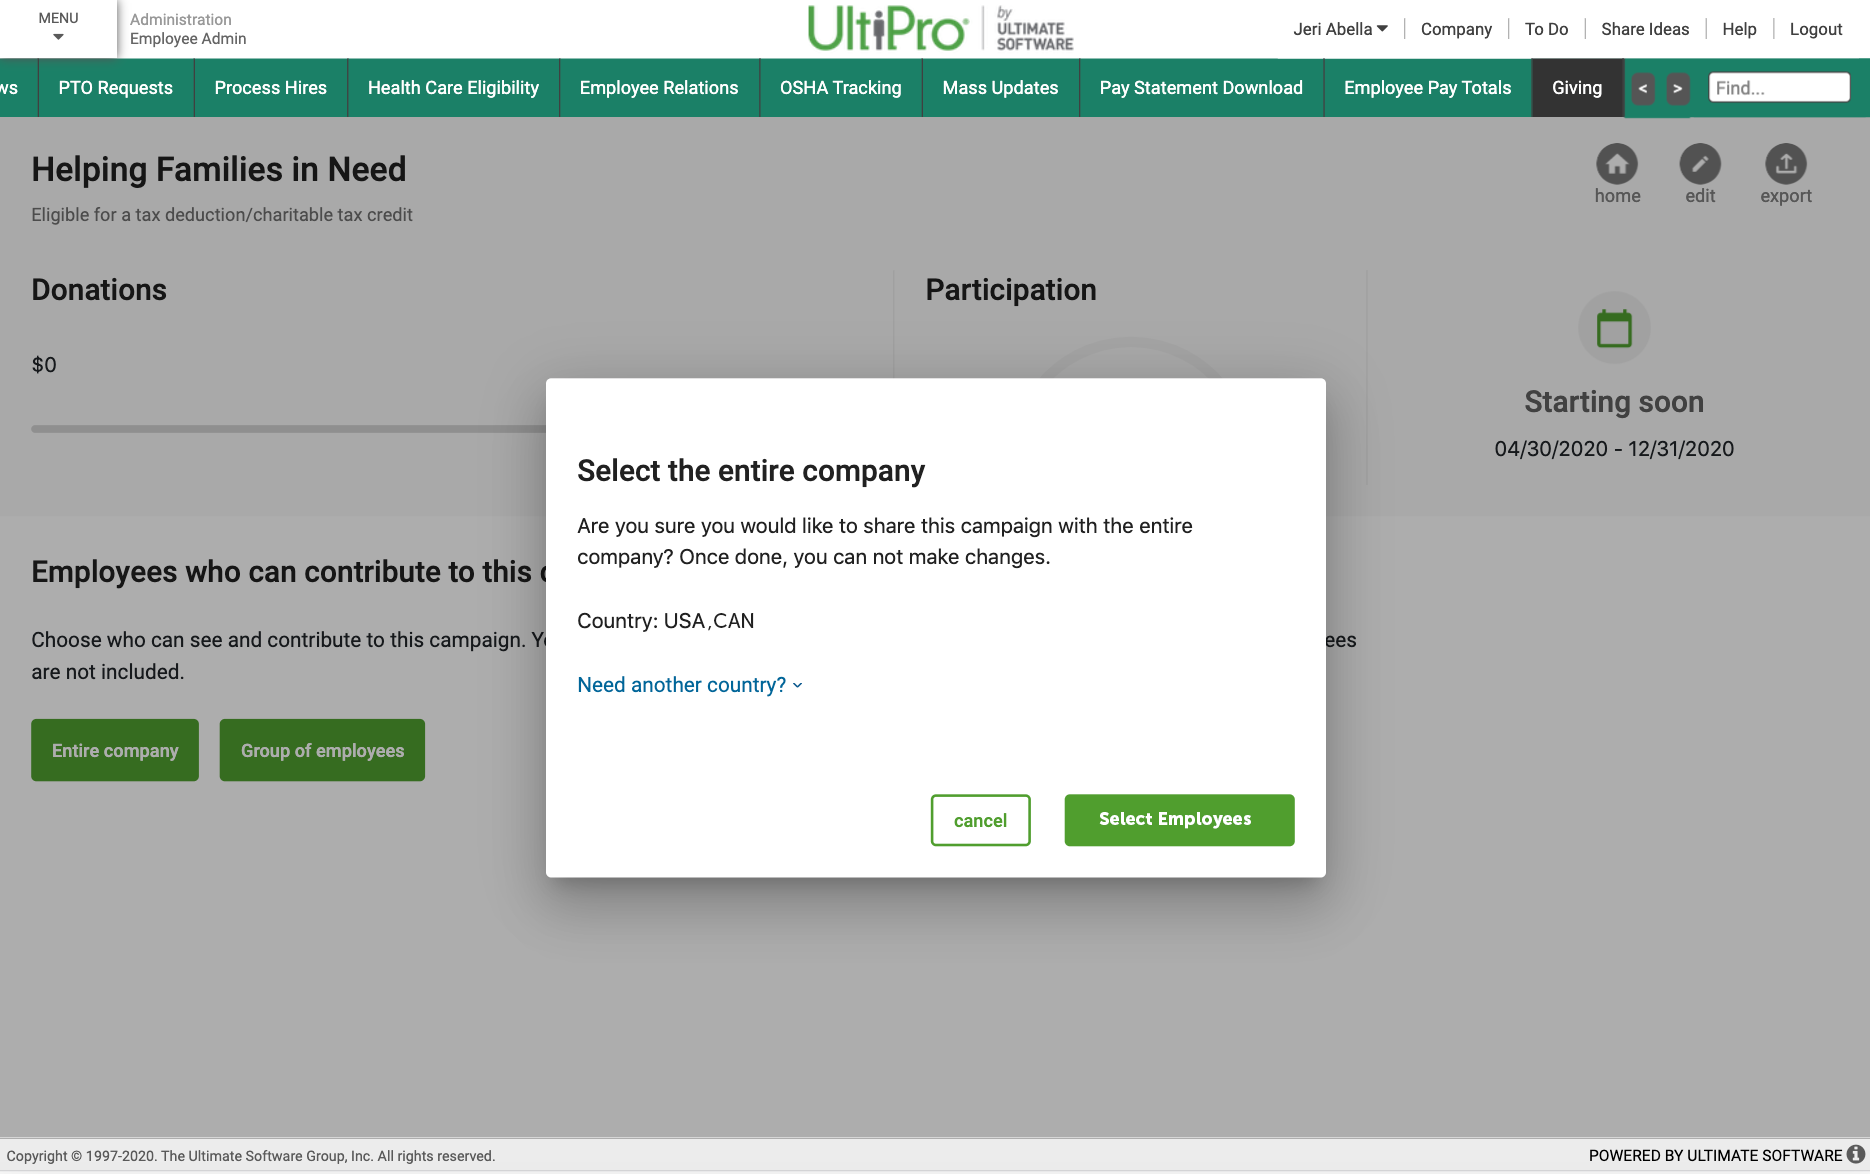
Task: Click inside the Find search field
Action: [1779, 87]
